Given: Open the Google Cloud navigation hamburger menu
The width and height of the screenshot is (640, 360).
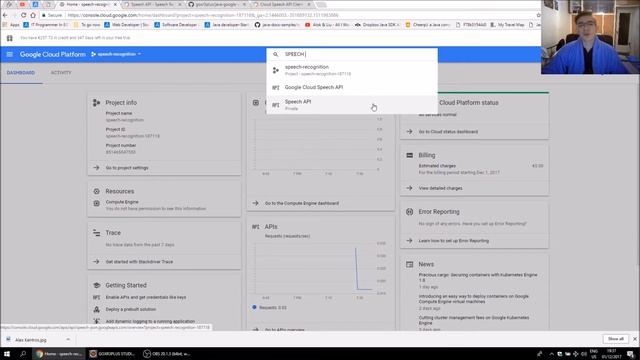Looking at the screenshot, I should tap(10, 54).
